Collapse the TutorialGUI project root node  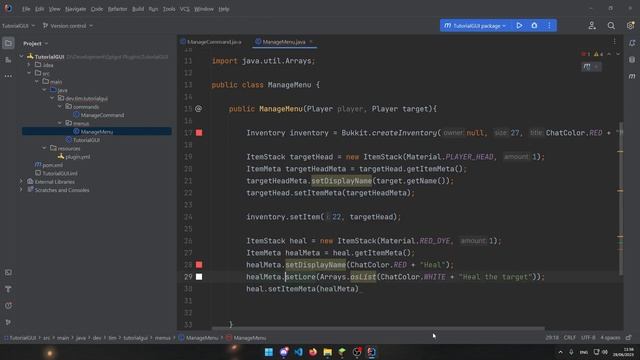pyautogui.click(x=21, y=56)
